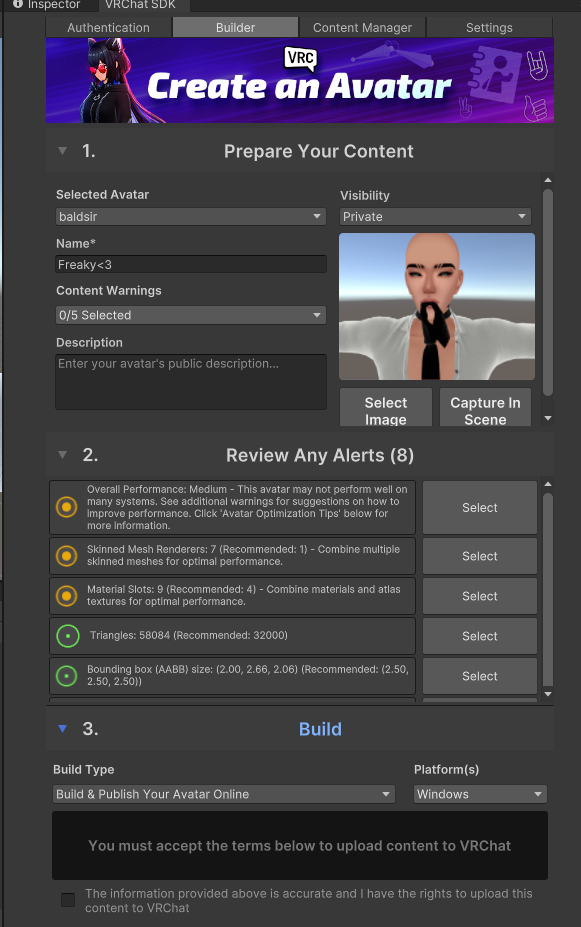Click Select for the Skinned Mesh Renderers alert

click(480, 556)
